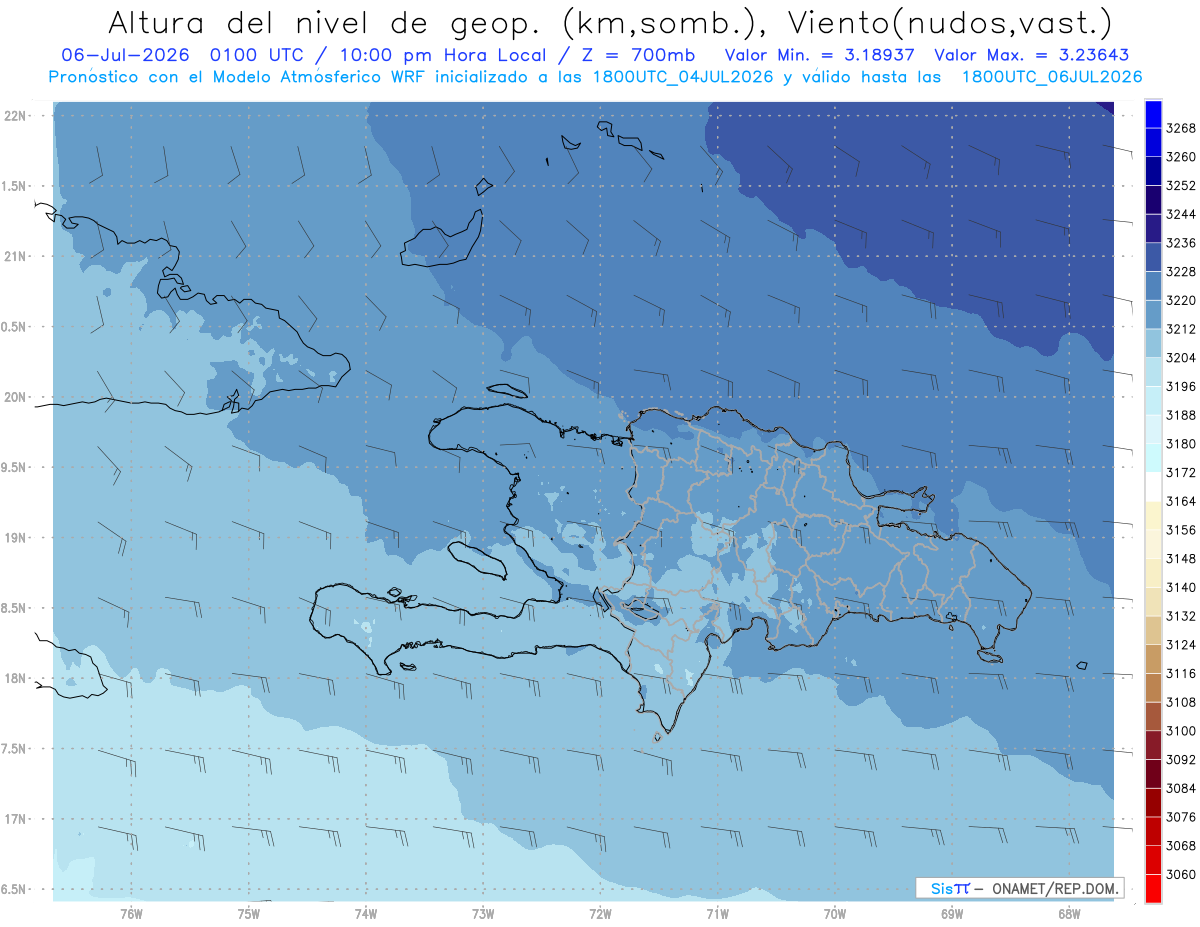Screen dimensions: 1200x927
Task: Click the '3092' colorbar value
Action: 1181,759
